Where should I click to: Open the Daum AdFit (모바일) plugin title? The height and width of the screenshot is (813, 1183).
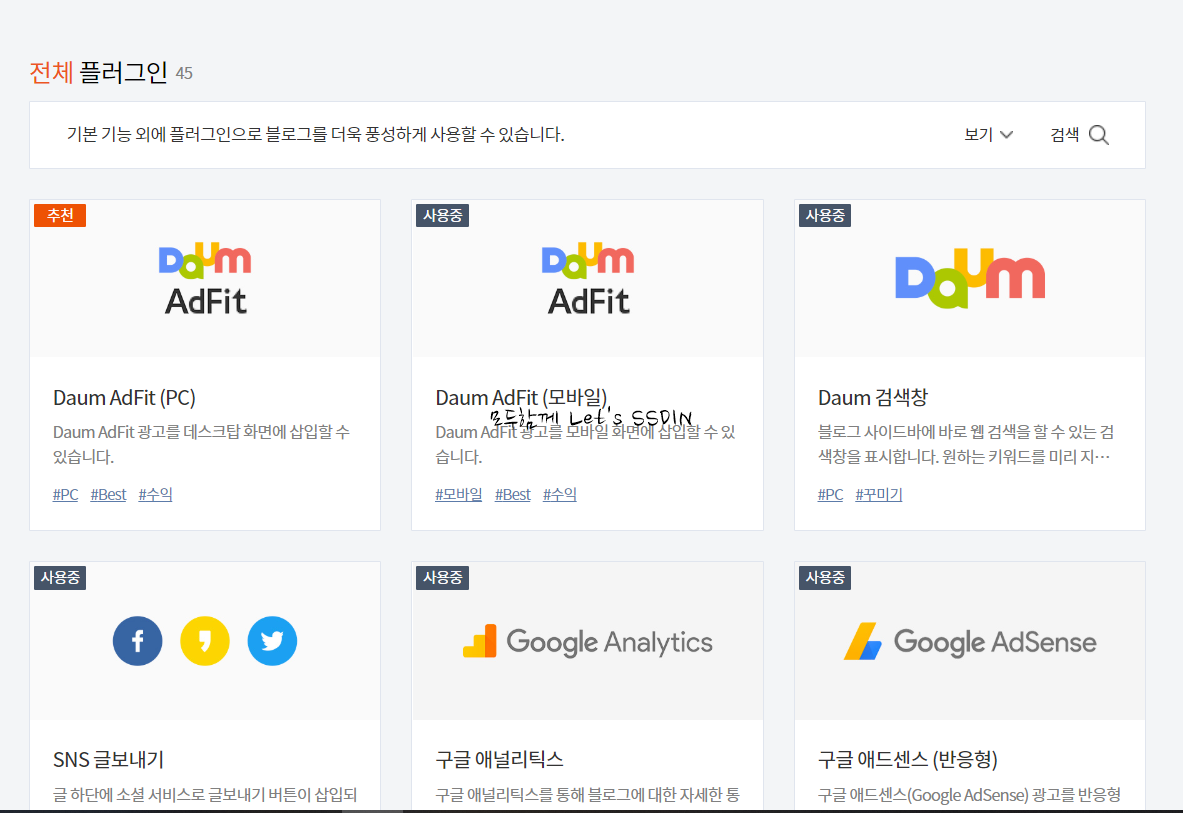521,397
